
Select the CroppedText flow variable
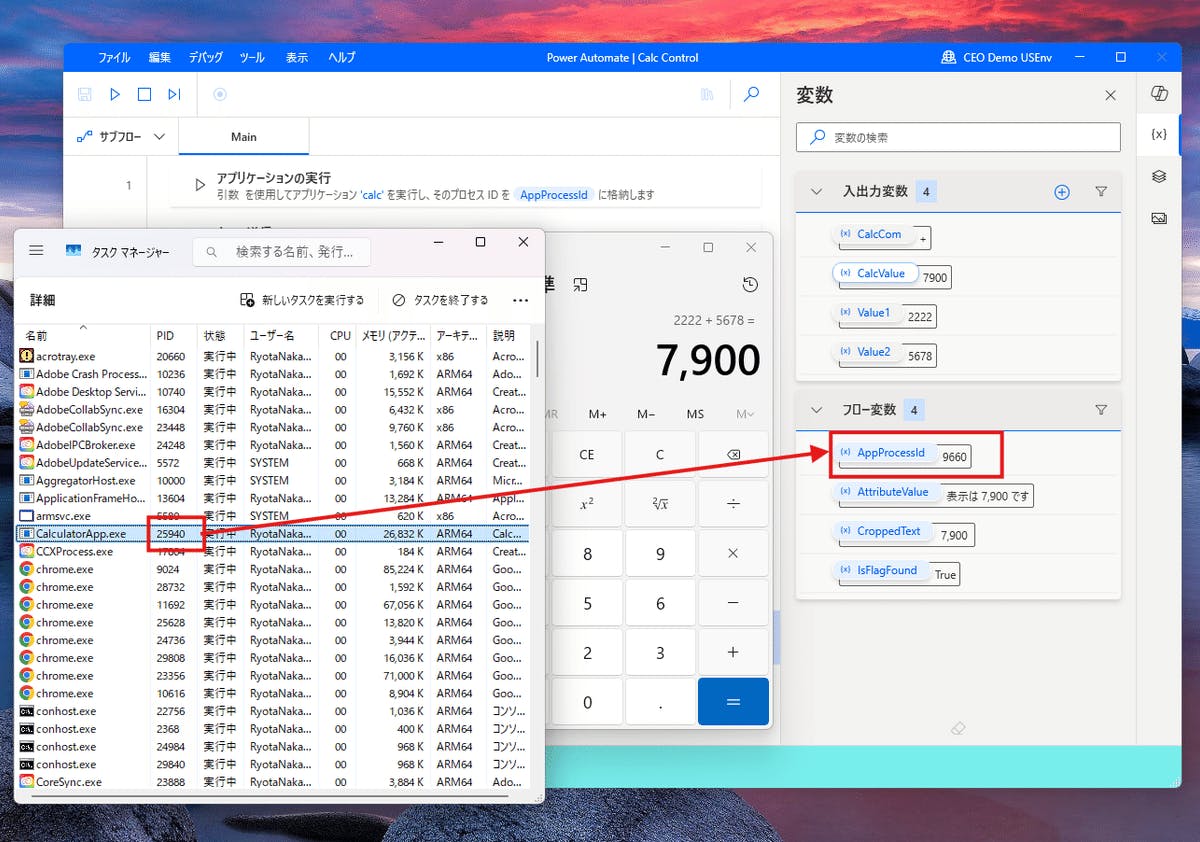tap(883, 531)
